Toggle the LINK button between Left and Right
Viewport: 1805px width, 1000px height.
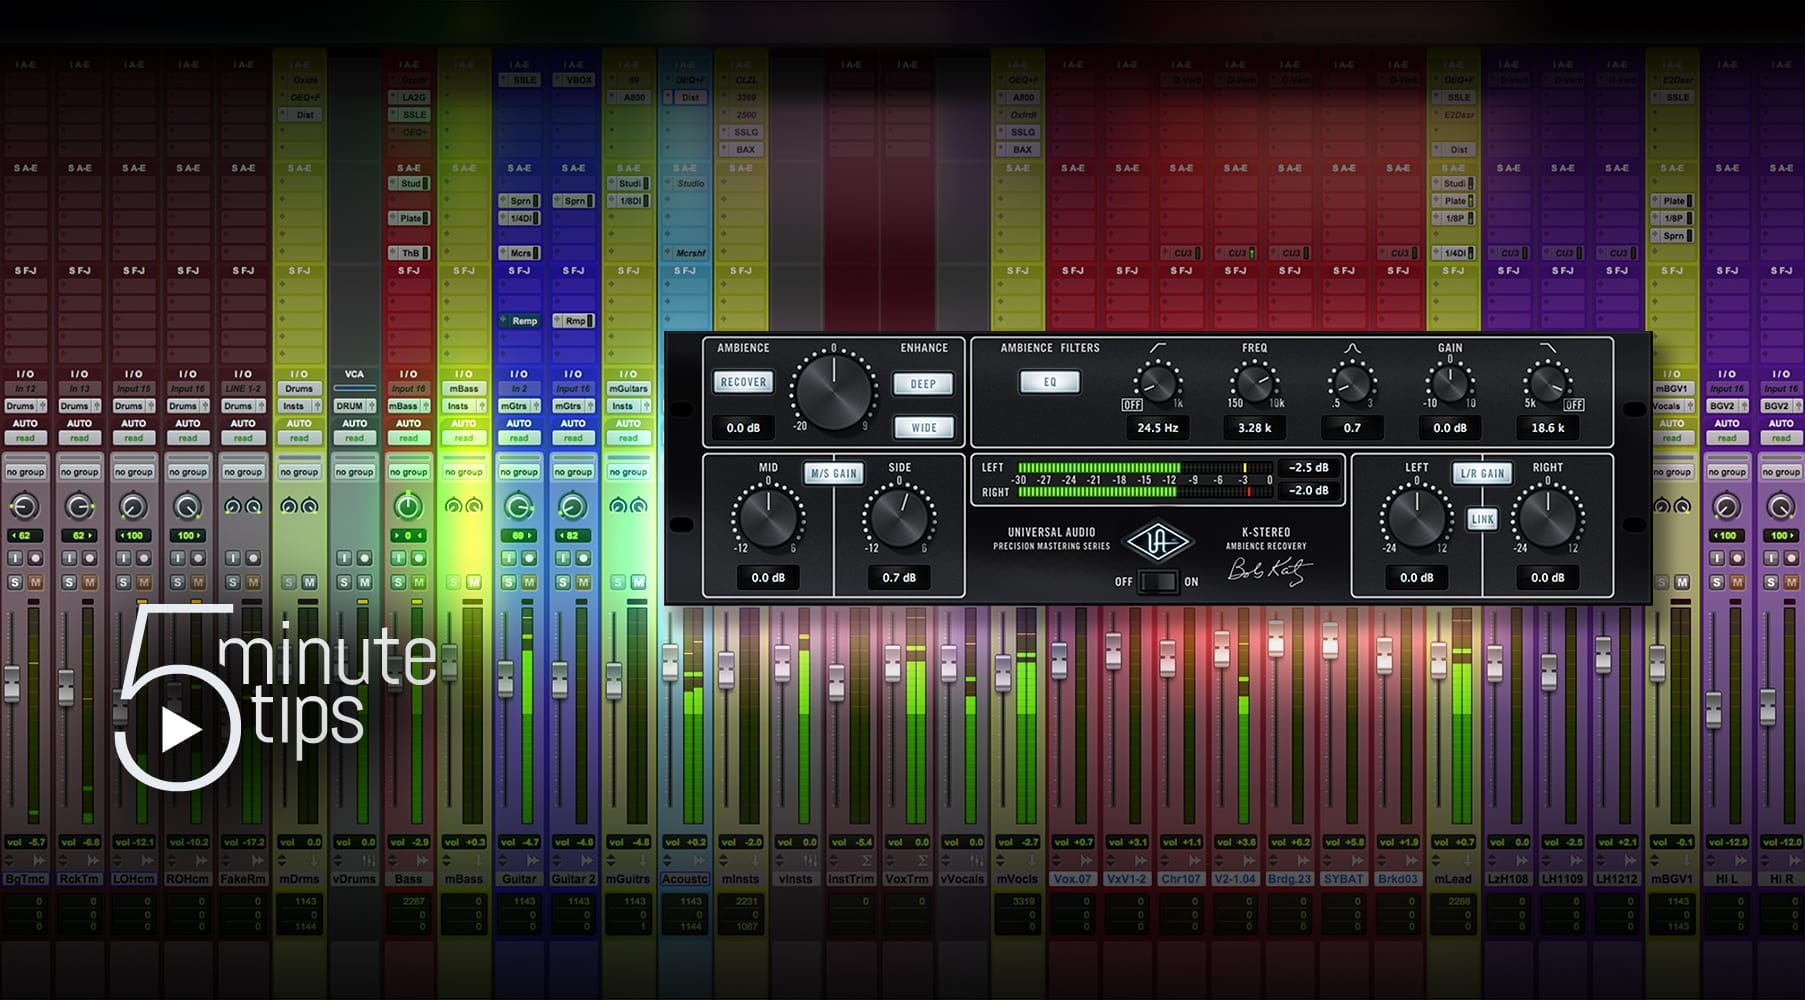coord(1482,519)
